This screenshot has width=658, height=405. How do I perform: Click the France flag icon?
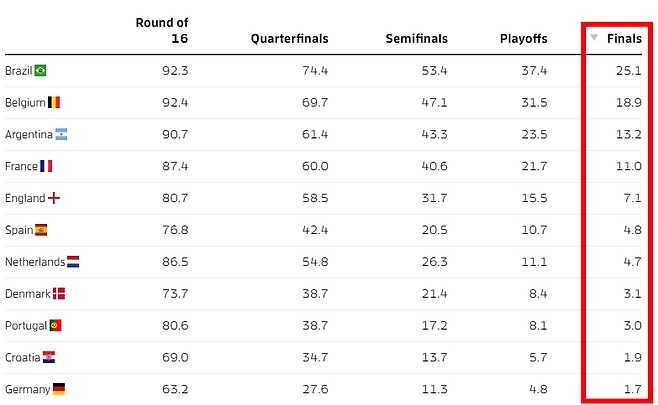(x=47, y=166)
